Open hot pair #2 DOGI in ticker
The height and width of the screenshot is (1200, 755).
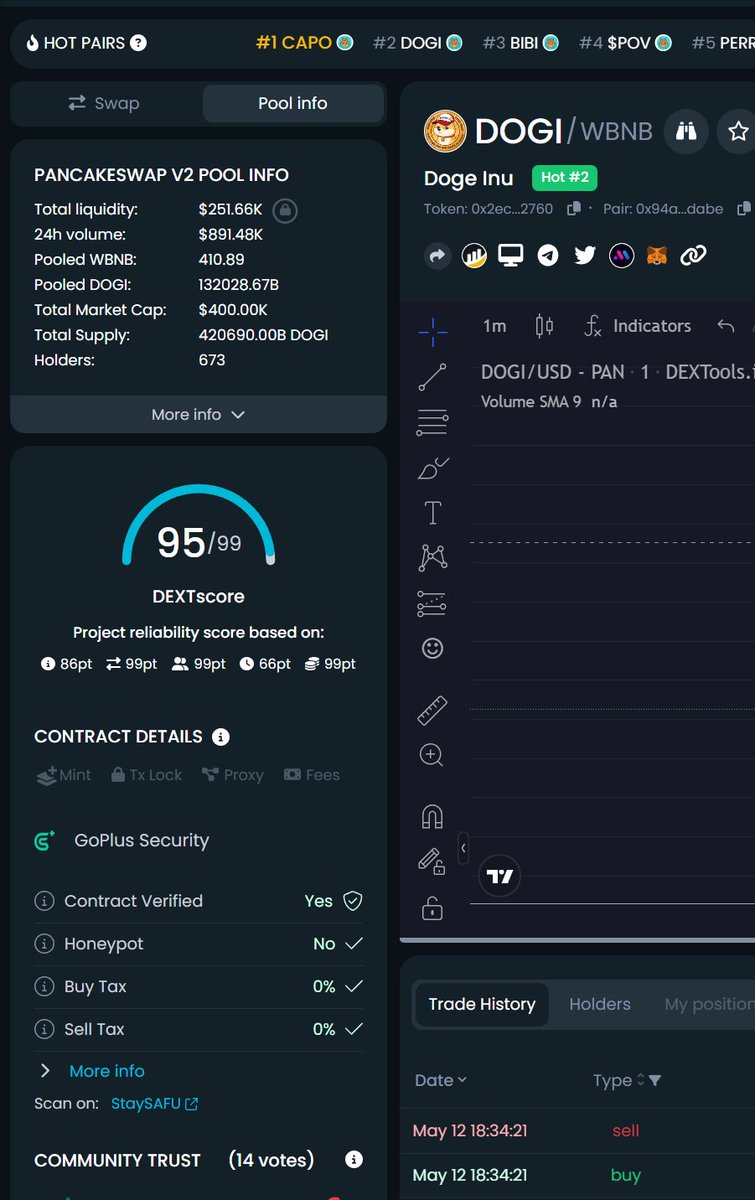click(x=417, y=43)
